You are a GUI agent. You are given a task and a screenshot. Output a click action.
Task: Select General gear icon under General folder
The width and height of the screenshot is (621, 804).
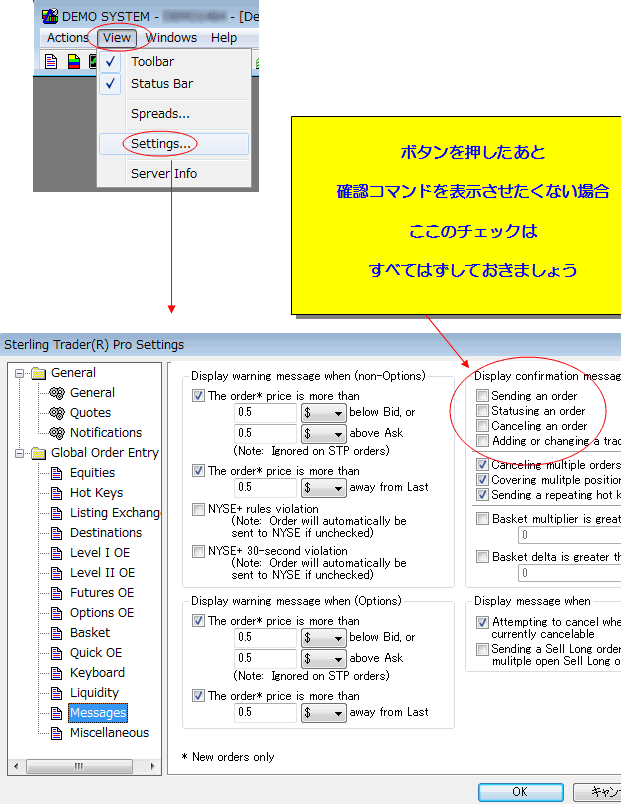57,393
